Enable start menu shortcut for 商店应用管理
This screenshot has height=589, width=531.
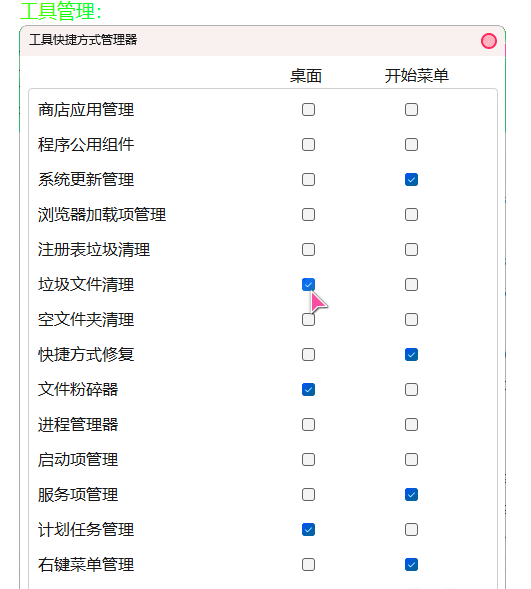click(x=411, y=110)
